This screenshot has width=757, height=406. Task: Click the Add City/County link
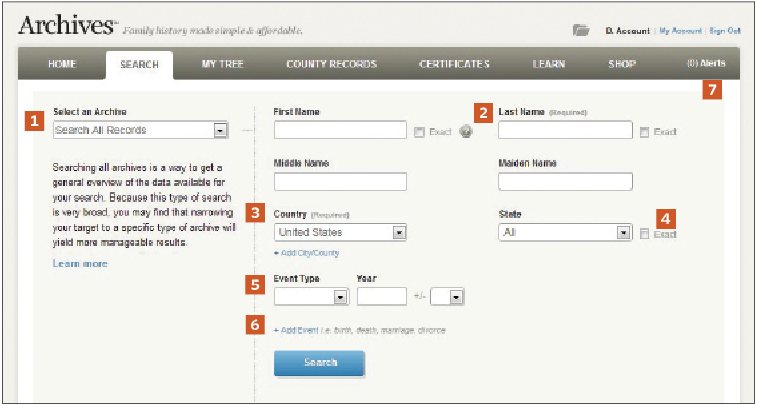(x=306, y=253)
